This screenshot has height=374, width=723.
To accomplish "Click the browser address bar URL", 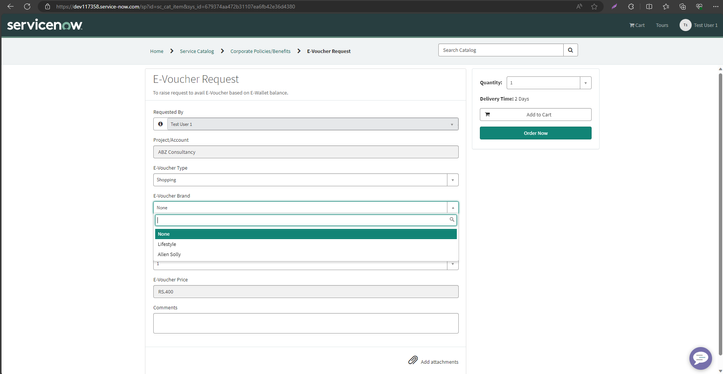I will pyautogui.click(x=175, y=7).
